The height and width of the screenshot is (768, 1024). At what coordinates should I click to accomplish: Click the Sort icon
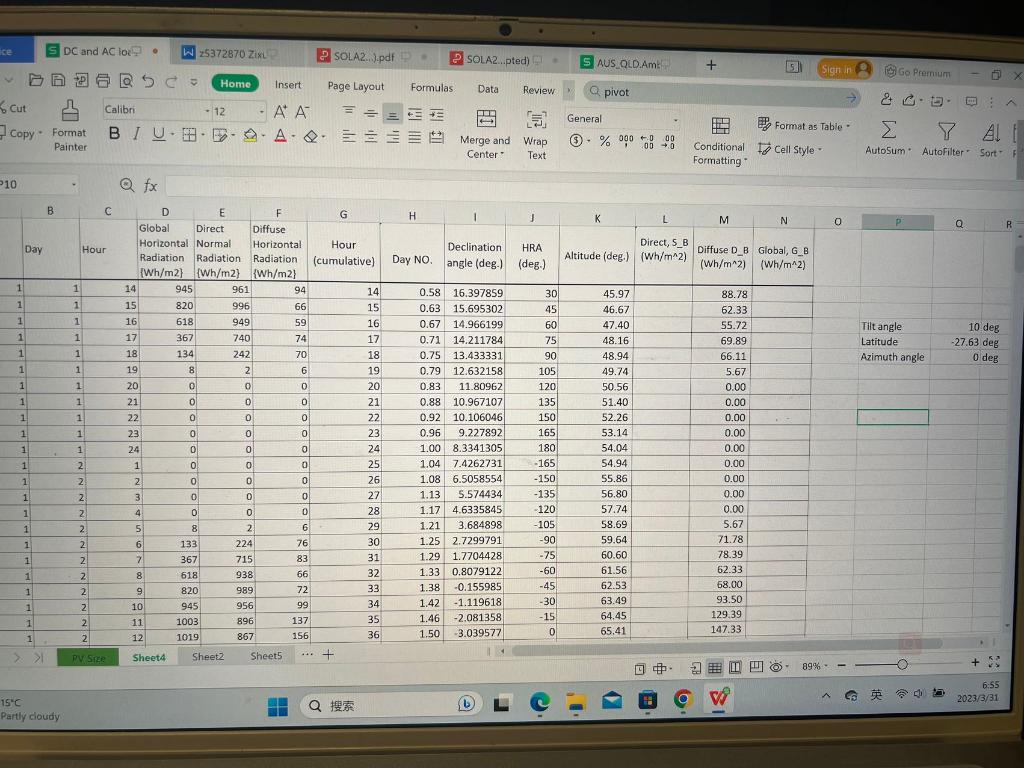click(991, 133)
